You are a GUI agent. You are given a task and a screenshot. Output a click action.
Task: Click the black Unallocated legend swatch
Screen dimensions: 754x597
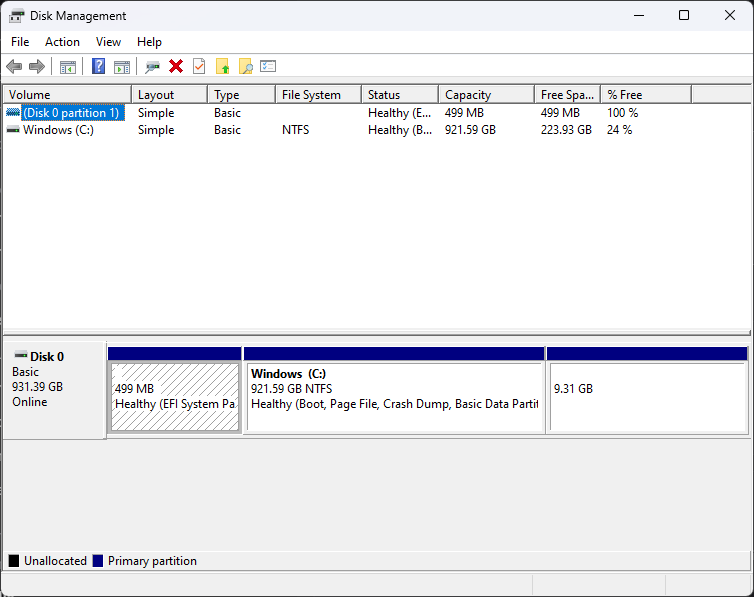point(14,561)
